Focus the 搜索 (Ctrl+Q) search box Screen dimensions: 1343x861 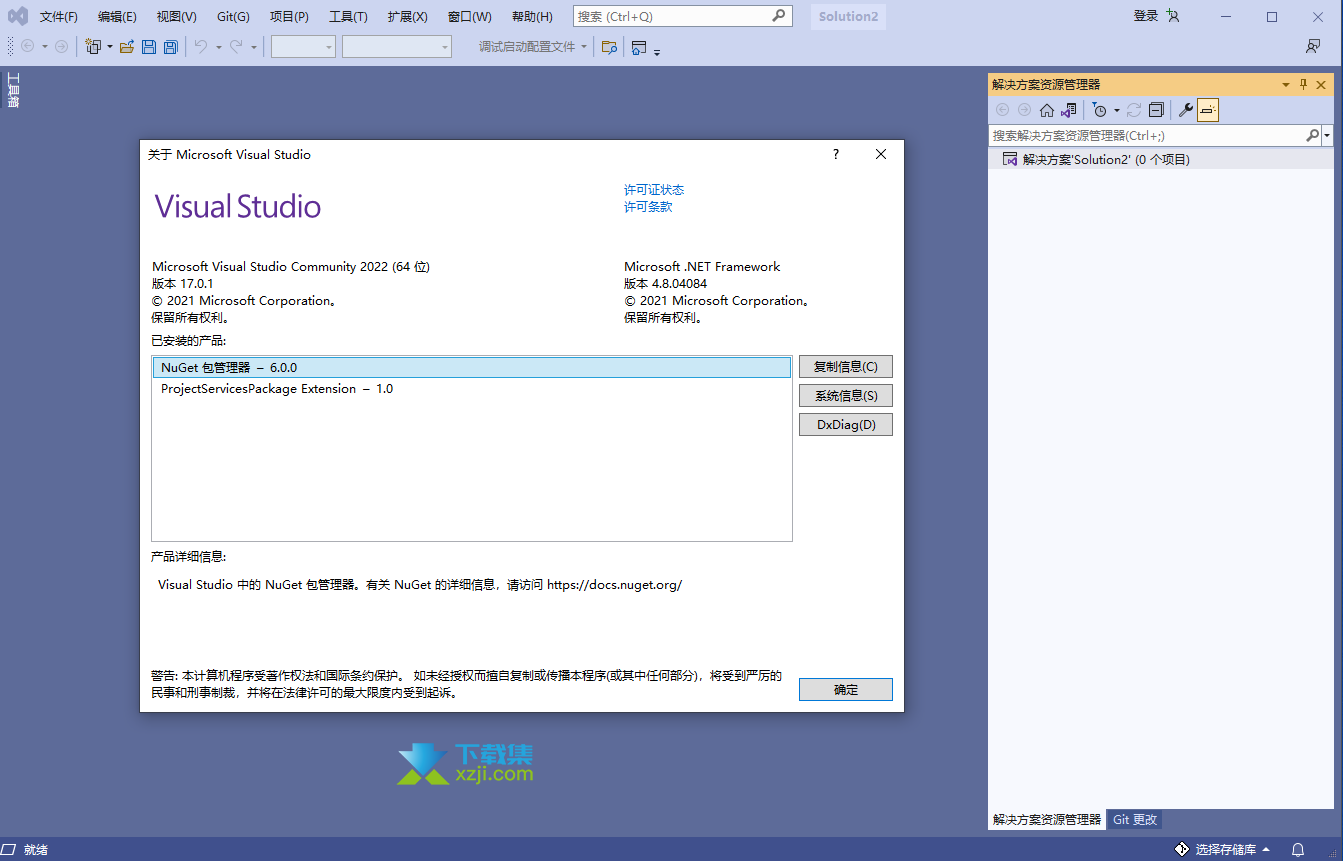click(x=683, y=16)
